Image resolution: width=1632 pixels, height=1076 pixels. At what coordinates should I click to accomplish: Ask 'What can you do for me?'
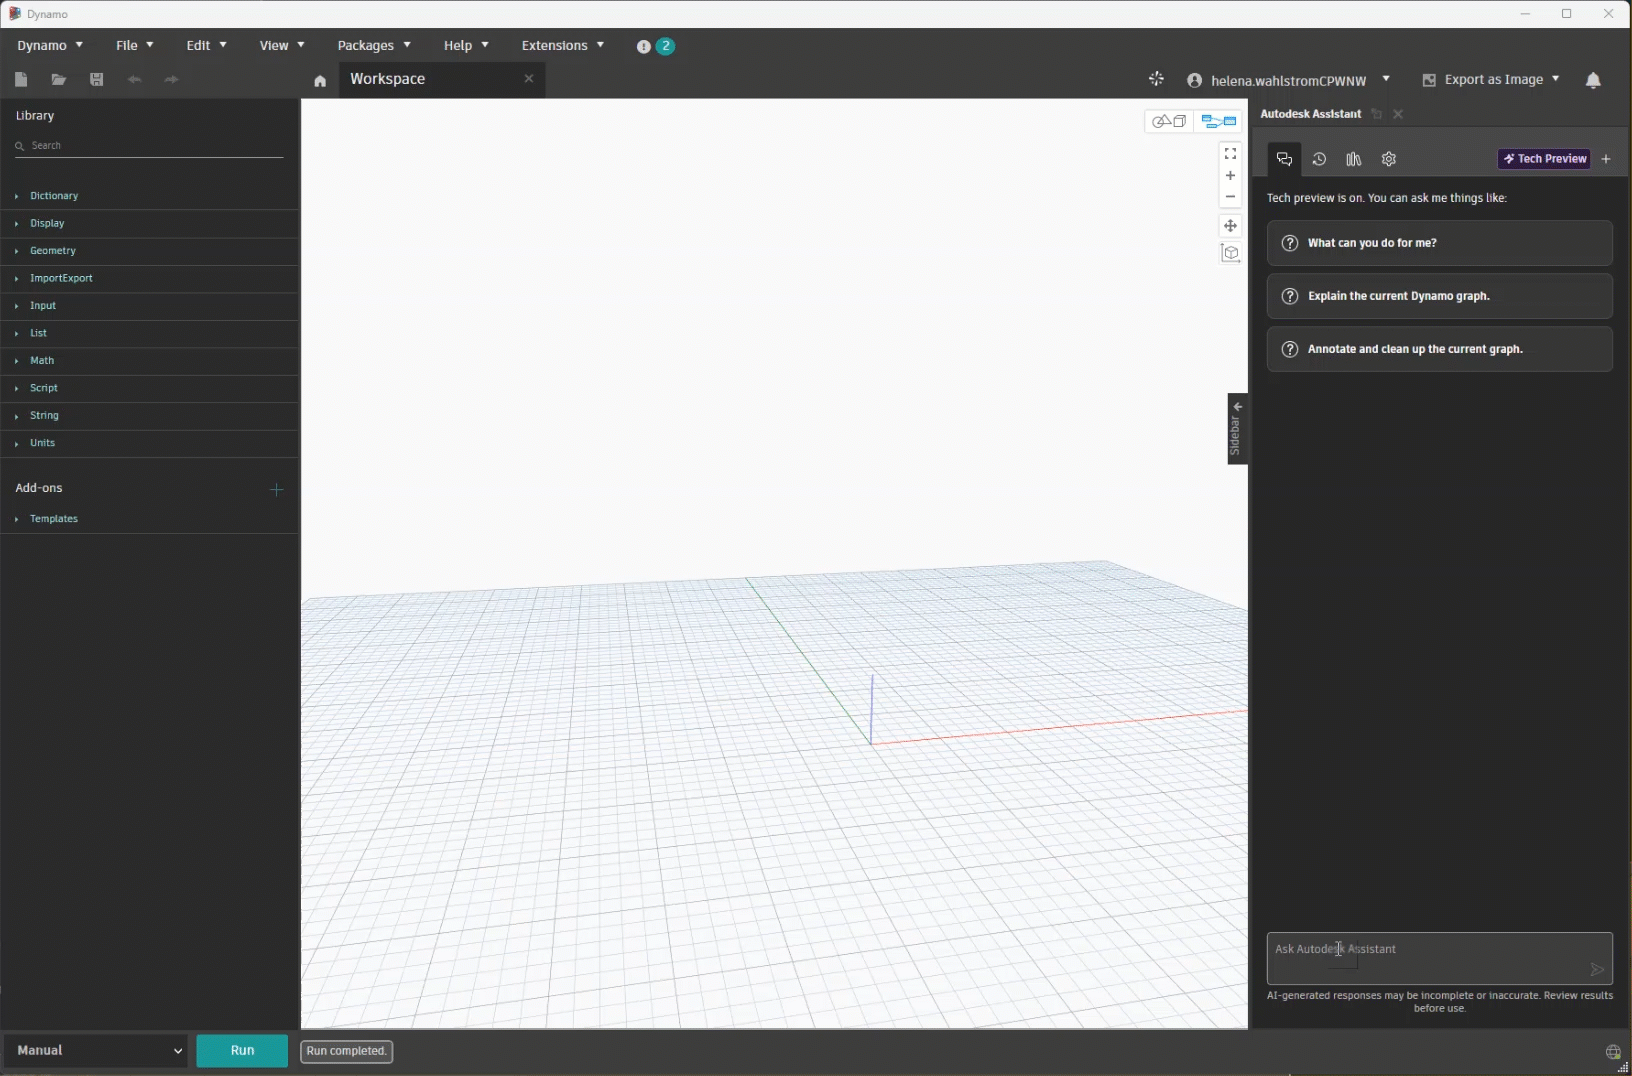pyautogui.click(x=1439, y=243)
